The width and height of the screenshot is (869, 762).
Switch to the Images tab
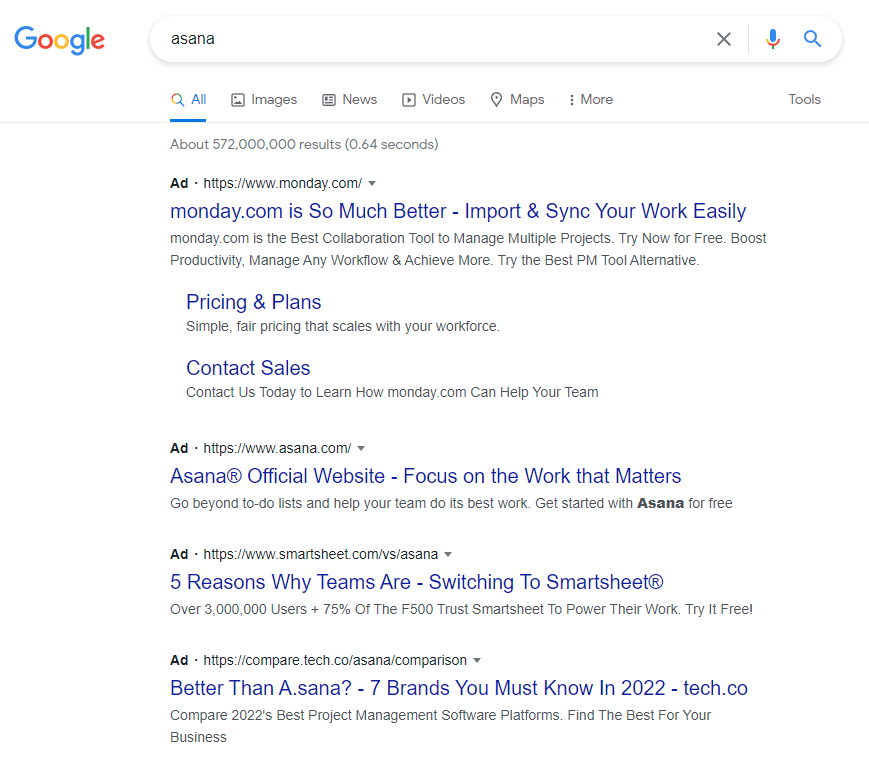click(x=264, y=100)
